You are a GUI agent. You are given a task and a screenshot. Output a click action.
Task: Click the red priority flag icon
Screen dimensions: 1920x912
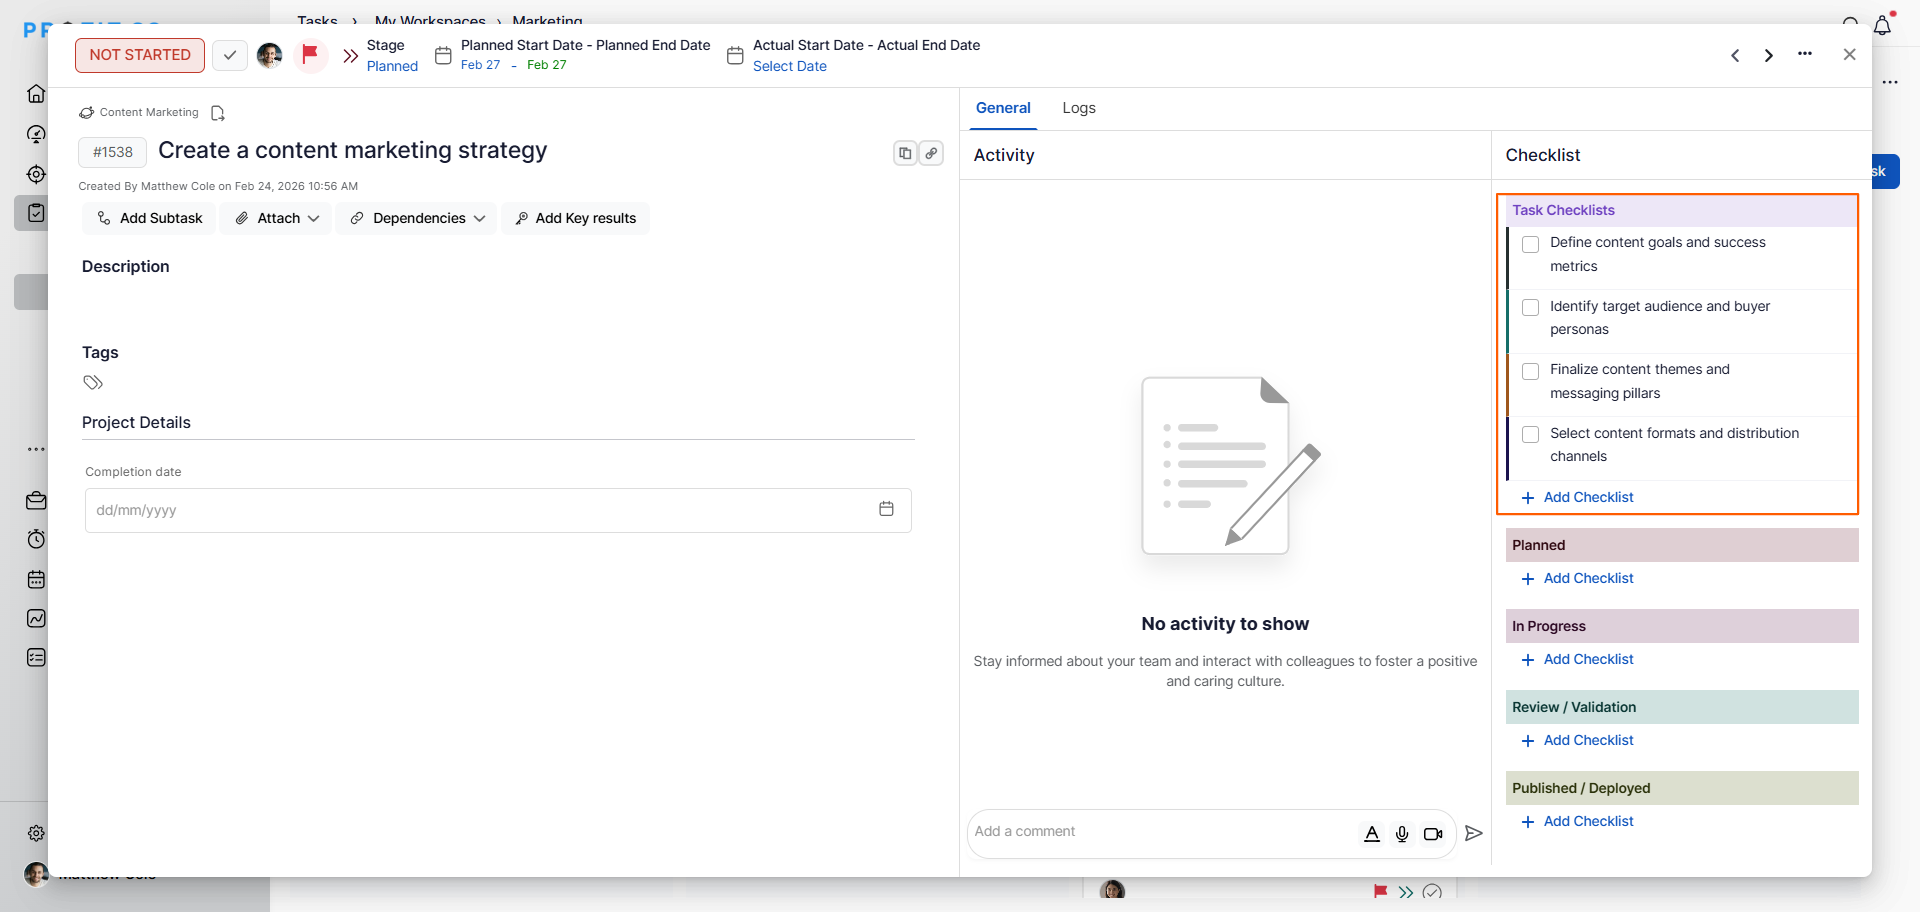(x=310, y=54)
